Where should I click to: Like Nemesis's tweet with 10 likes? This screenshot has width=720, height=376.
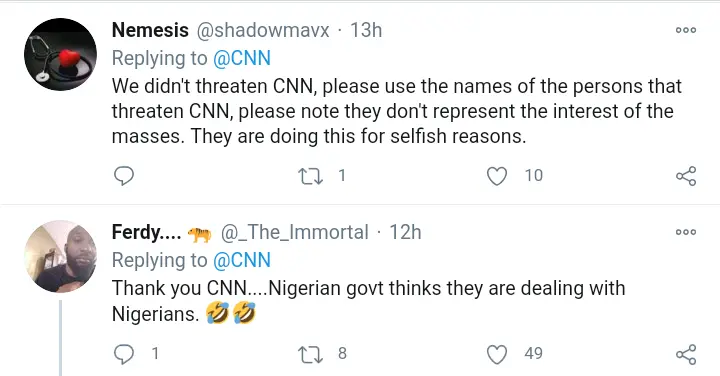point(497,176)
